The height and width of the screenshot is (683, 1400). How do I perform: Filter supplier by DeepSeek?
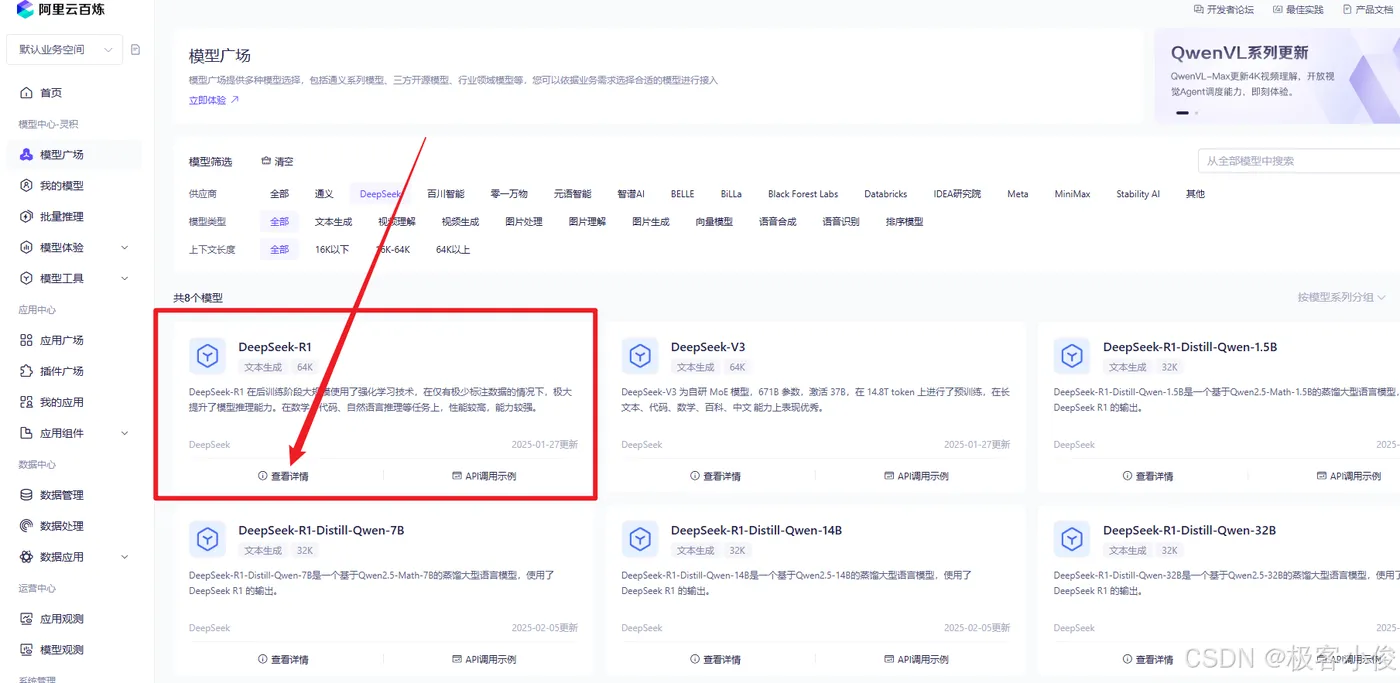(x=380, y=194)
